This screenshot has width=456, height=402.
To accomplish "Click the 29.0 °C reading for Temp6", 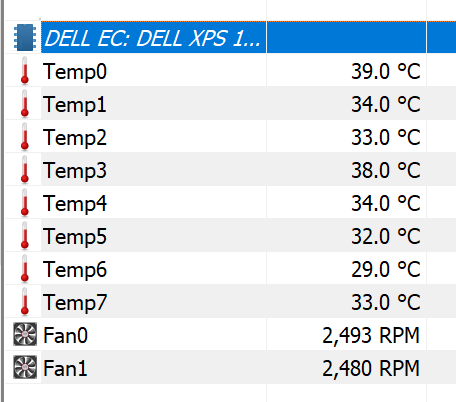I will (x=386, y=269).
